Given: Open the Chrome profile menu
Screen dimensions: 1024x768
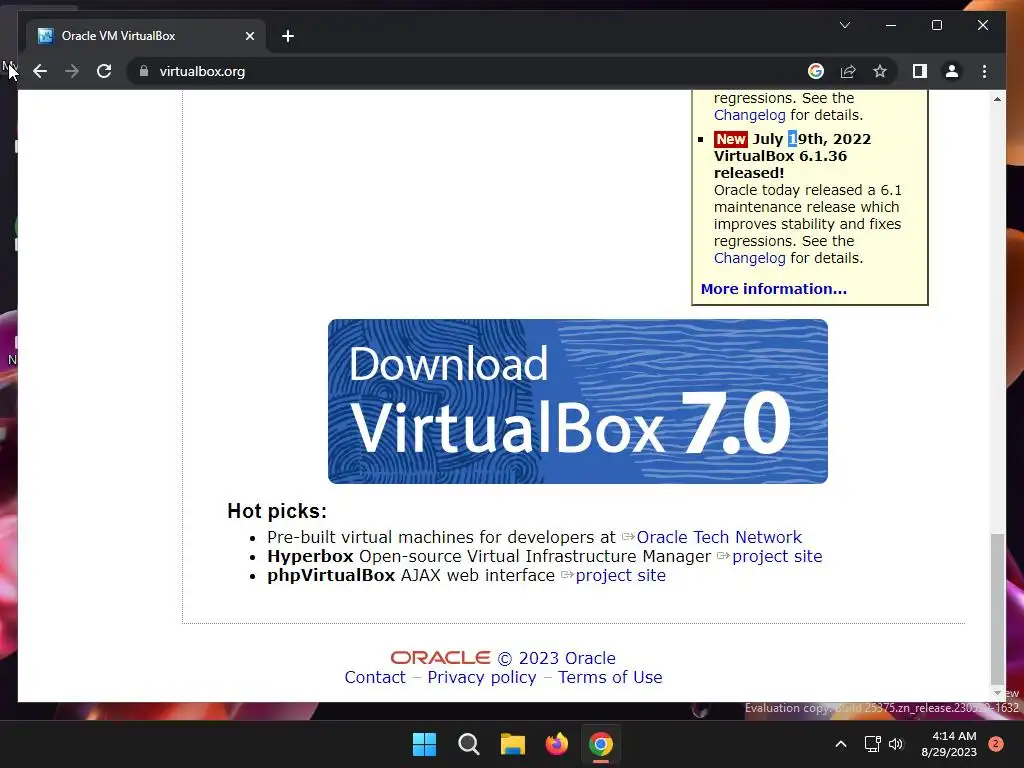Looking at the screenshot, I should pos(952,71).
